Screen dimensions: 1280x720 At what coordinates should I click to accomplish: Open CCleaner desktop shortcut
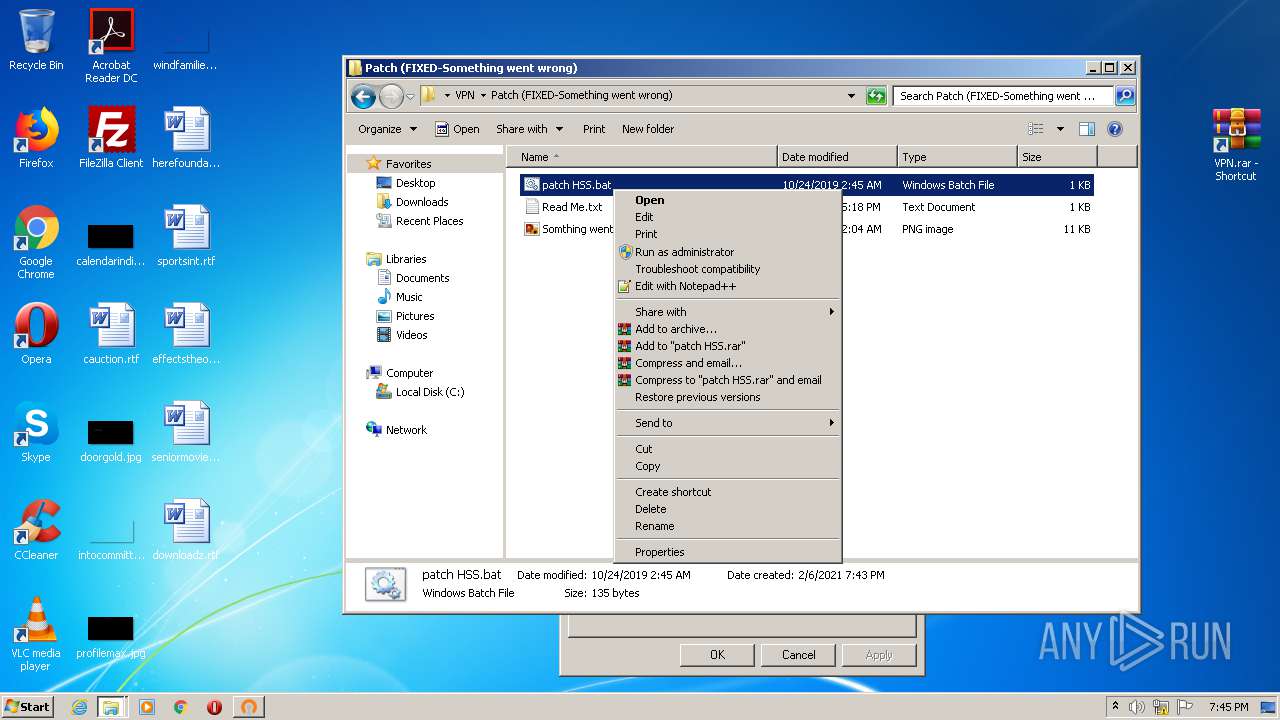(x=36, y=530)
